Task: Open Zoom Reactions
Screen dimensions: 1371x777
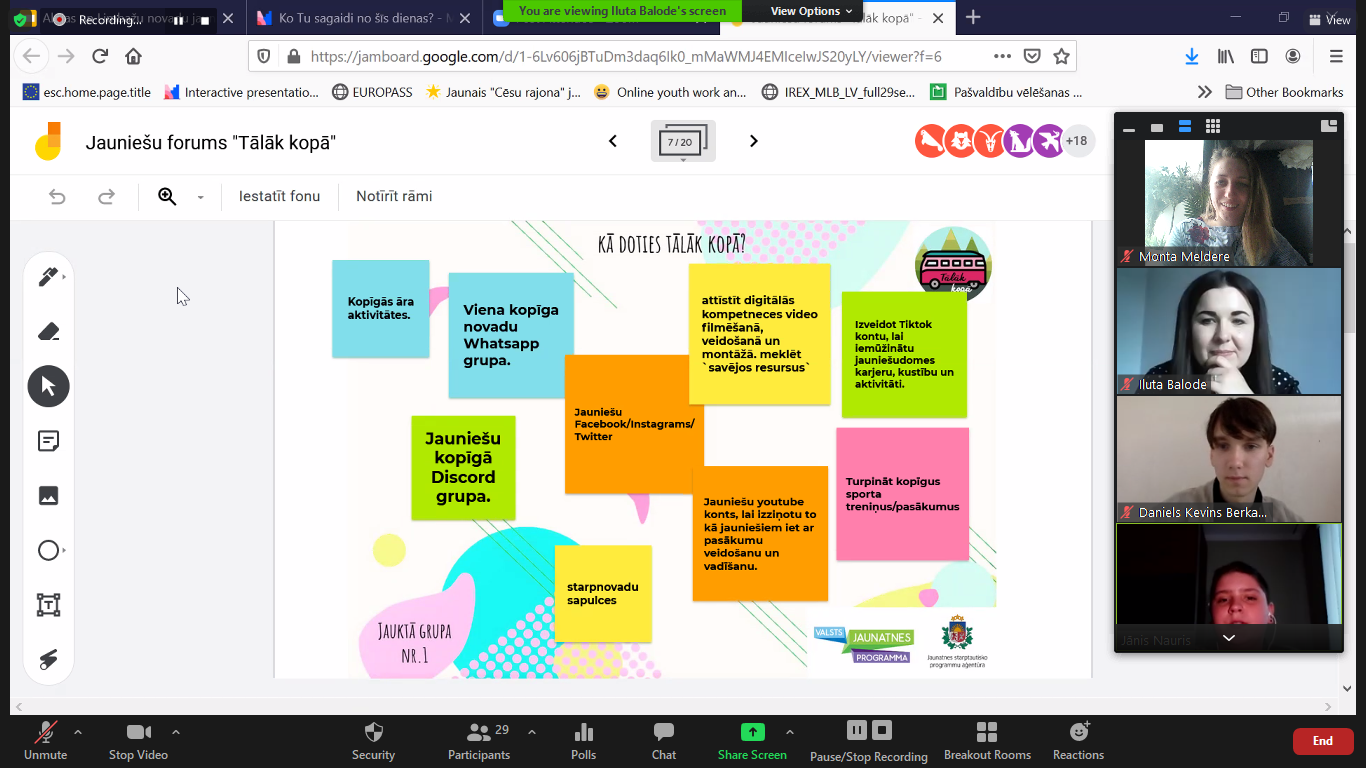Action: point(1078,741)
